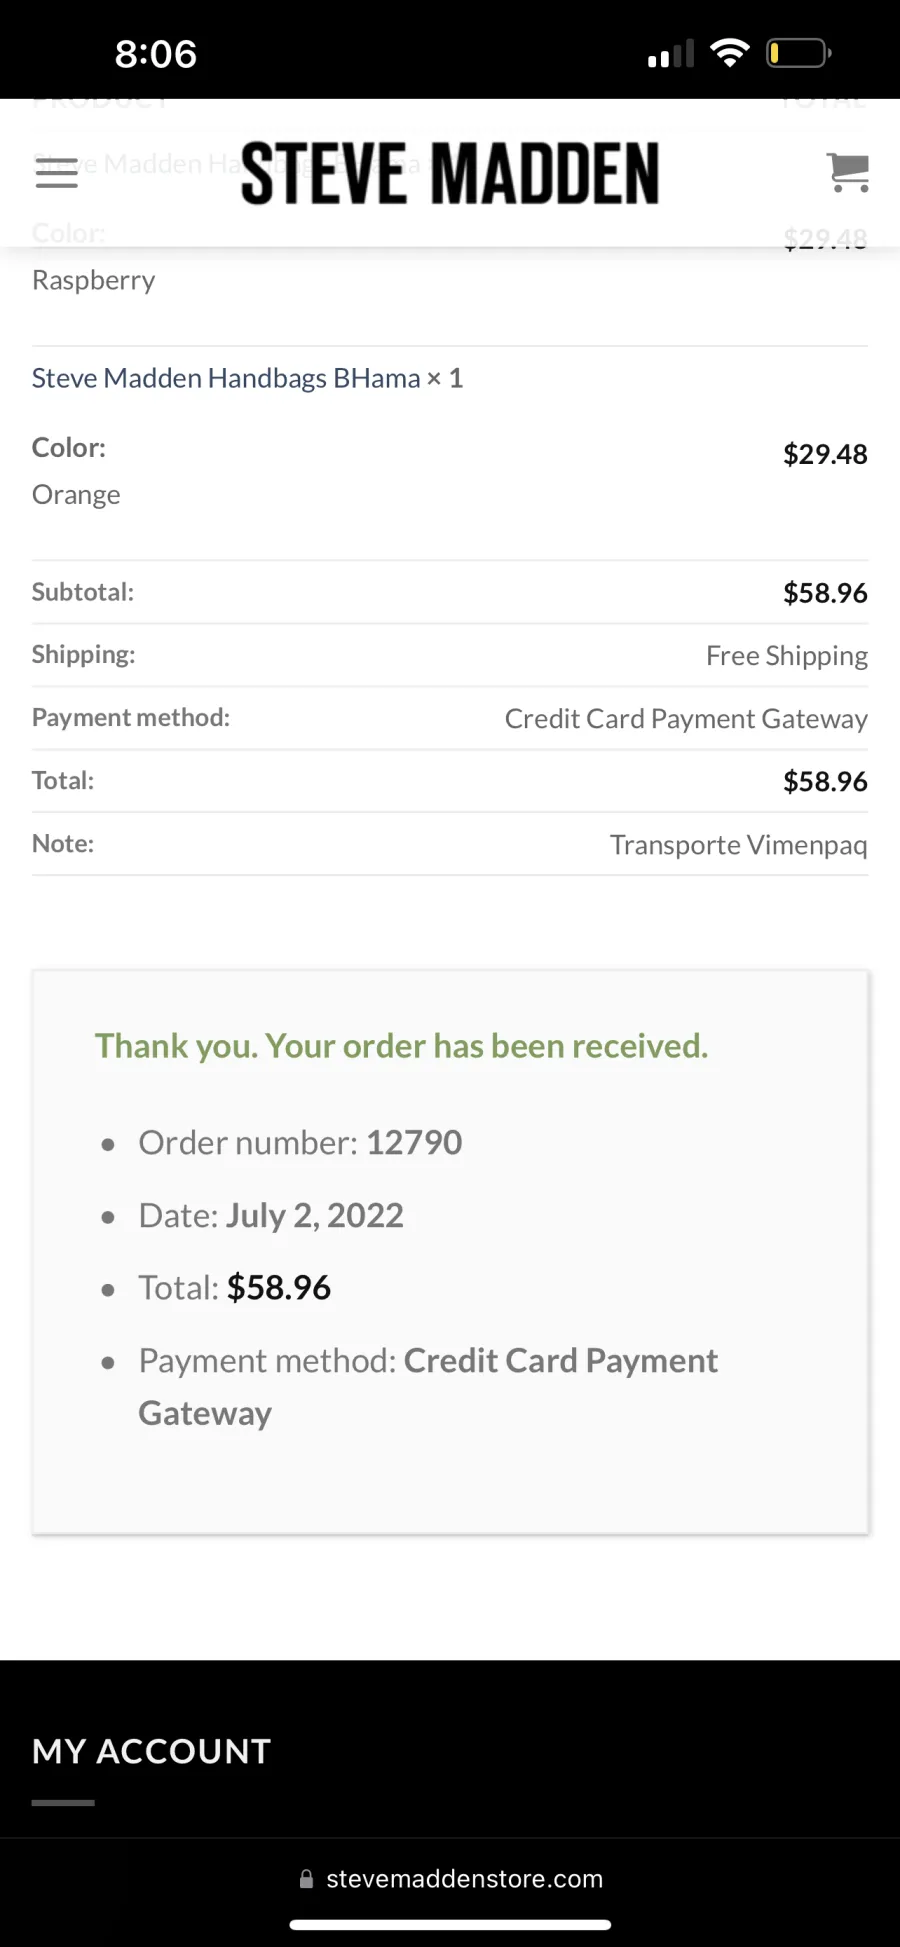Tap the lock icon beside the URL
This screenshot has width=900, height=1947.
(x=306, y=1879)
